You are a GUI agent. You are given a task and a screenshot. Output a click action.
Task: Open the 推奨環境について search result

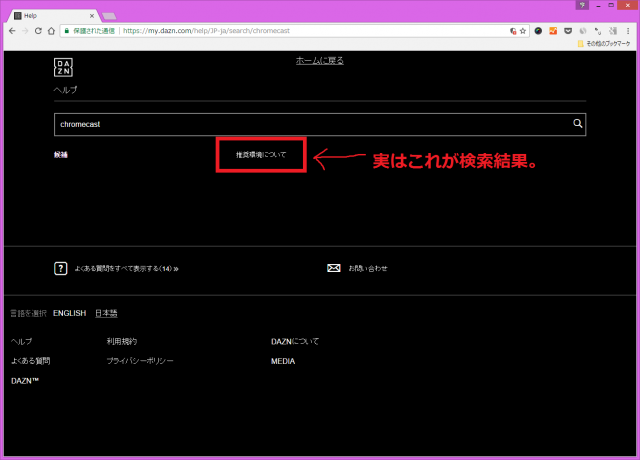261,155
